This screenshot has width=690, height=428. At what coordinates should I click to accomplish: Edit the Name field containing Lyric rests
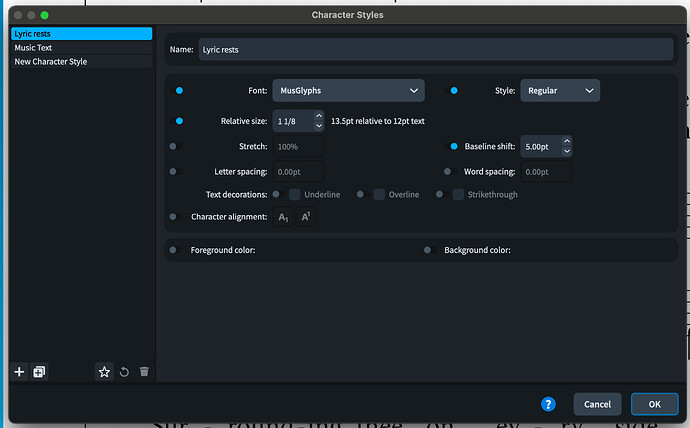(436, 50)
